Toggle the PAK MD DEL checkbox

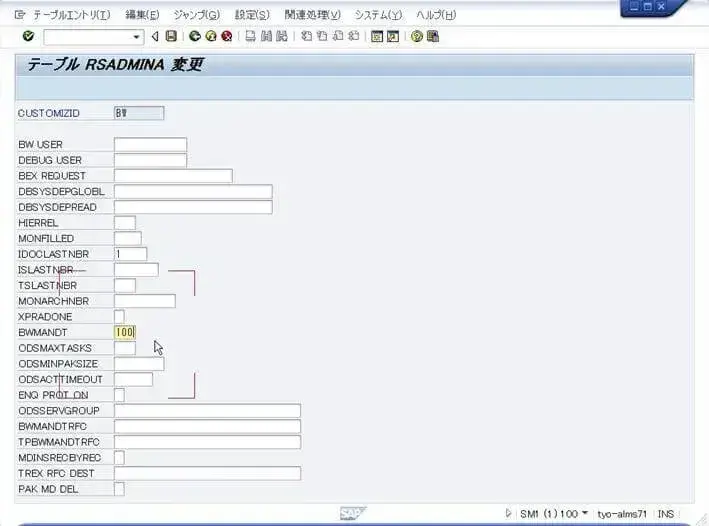[119, 489]
